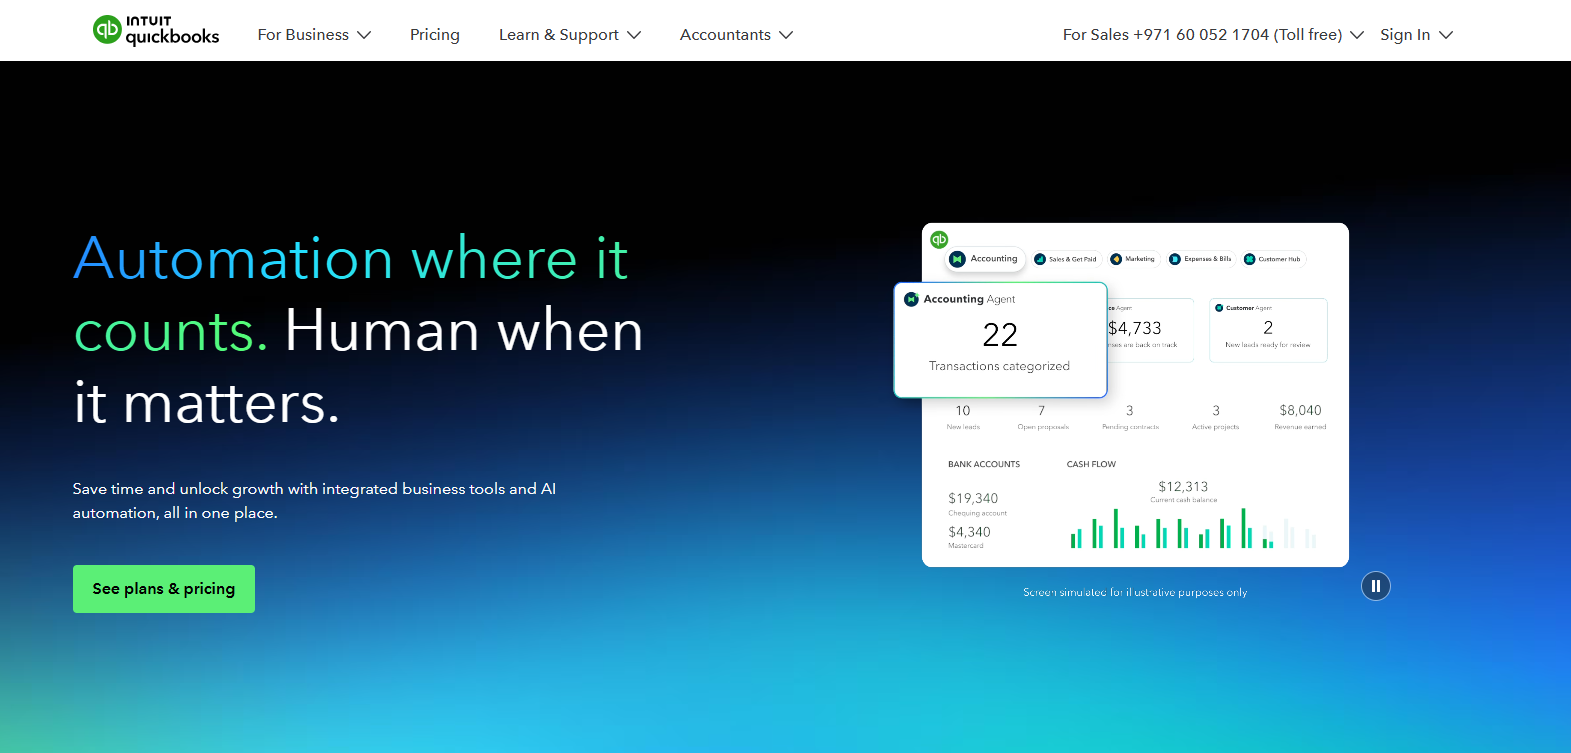Open the Pricing page
Image resolution: width=1571 pixels, height=753 pixels.
[x=435, y=35]
